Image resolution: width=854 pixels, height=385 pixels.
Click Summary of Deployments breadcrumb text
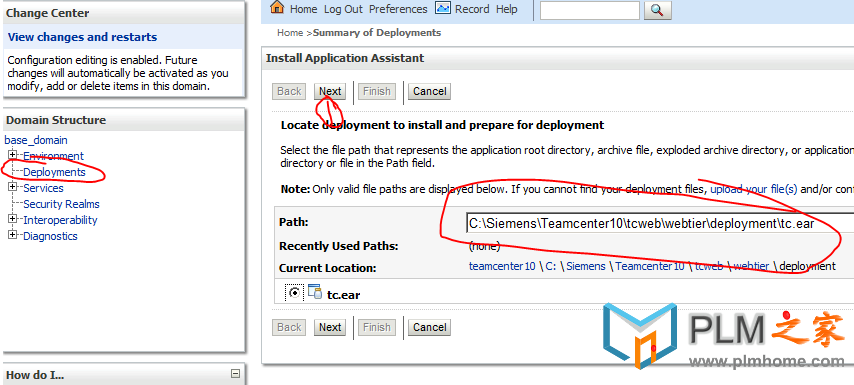pos(377,33)
